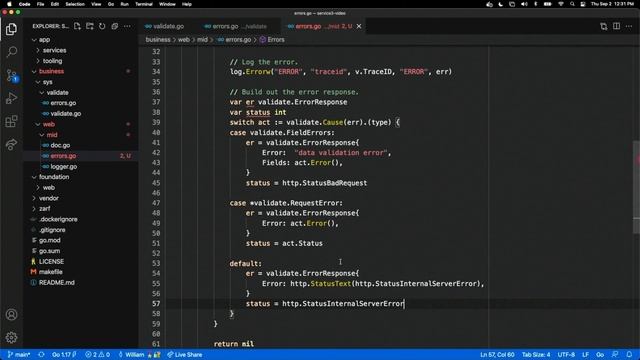
Task: Open the notifications bell
Action: 629,355
